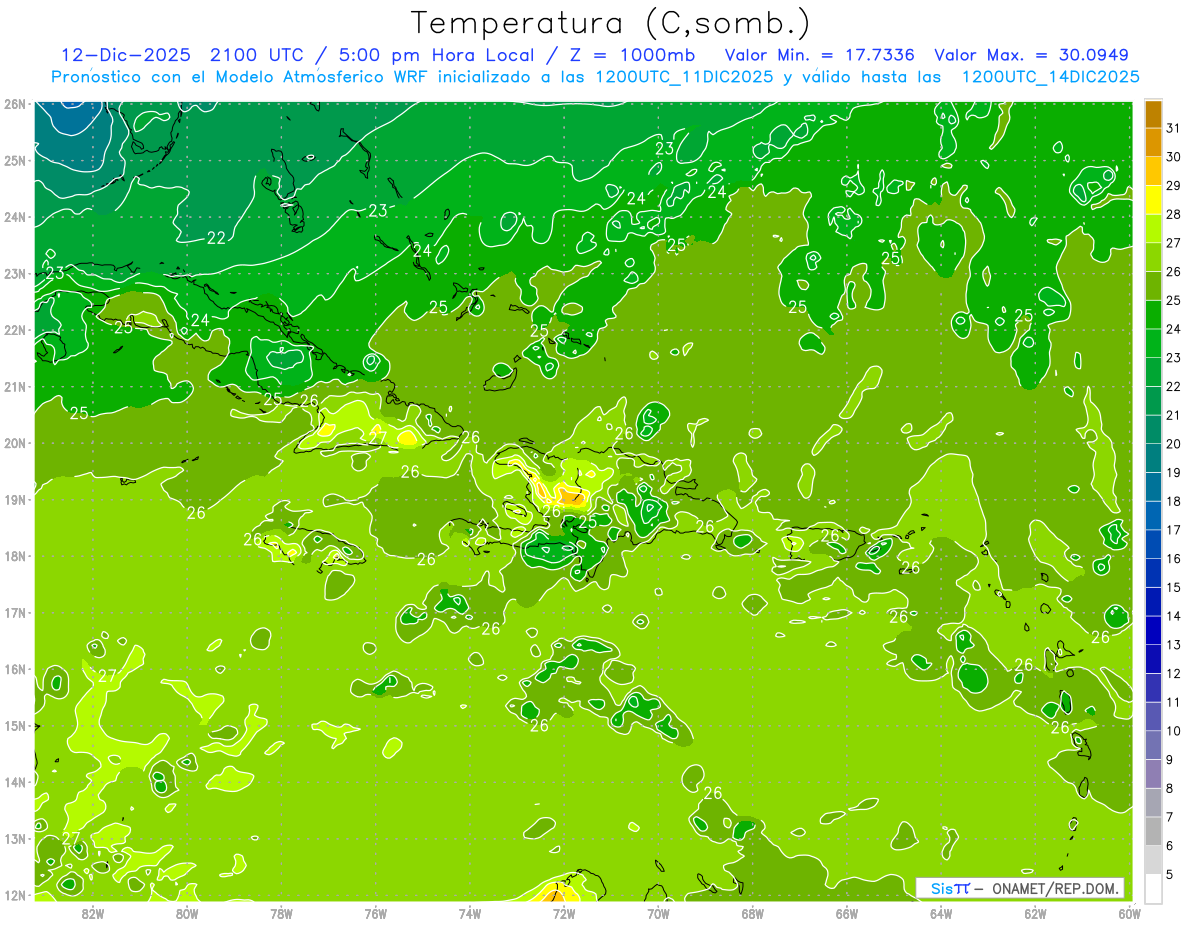The image size is (1200, 927).
Task: Click the 23N latitude axis label
Action: point(16,273)
